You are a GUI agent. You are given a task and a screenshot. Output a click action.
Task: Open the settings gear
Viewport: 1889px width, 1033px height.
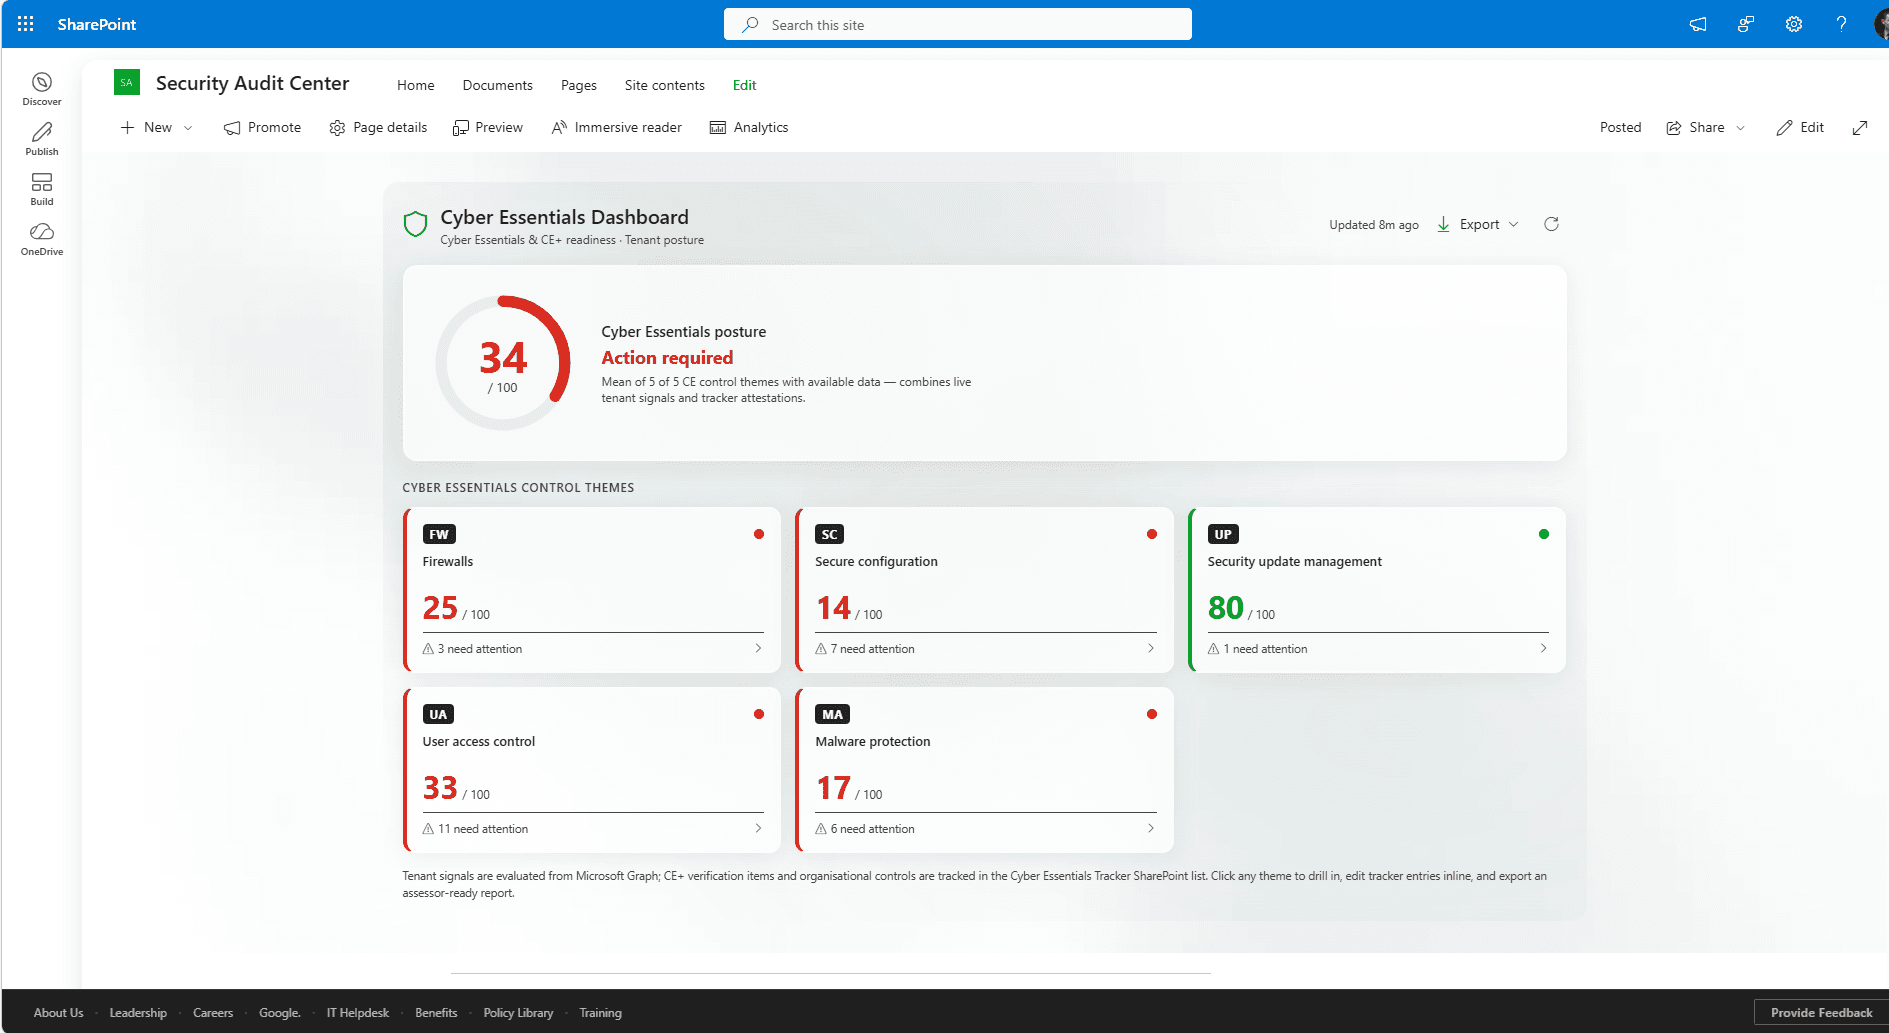coord(1794,24)
